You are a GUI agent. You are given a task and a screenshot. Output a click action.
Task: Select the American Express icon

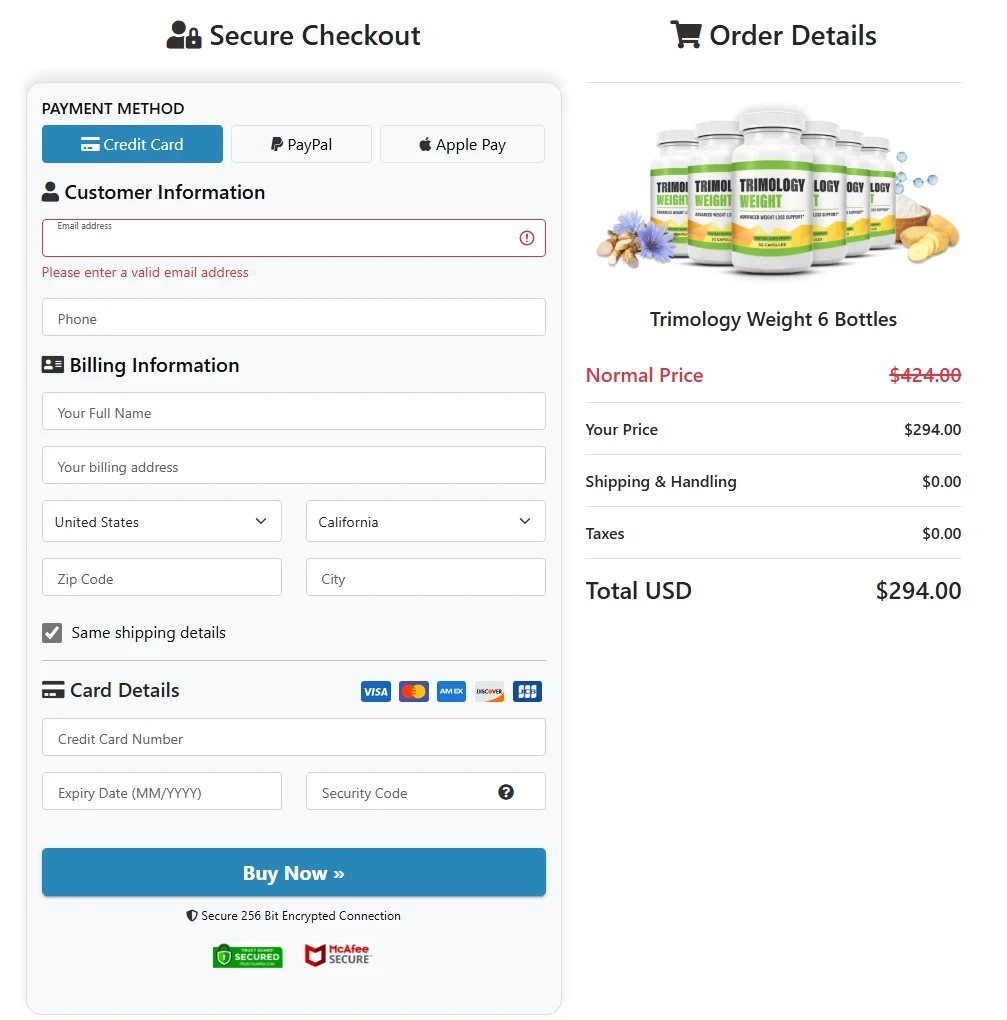point(451,691)
